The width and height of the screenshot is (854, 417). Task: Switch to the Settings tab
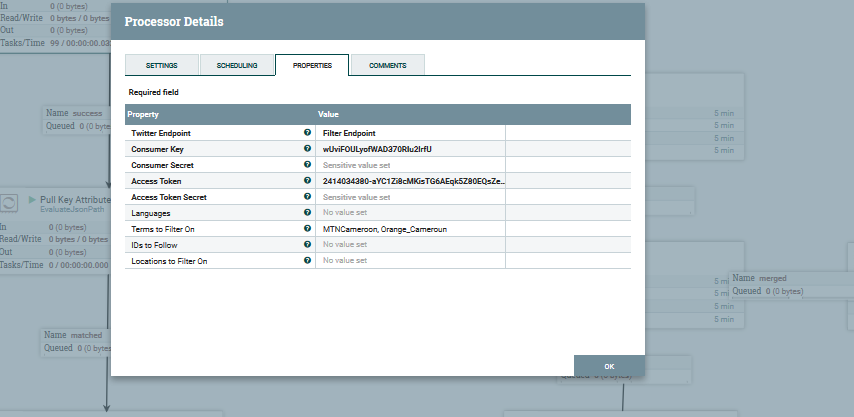pos(162,65)
